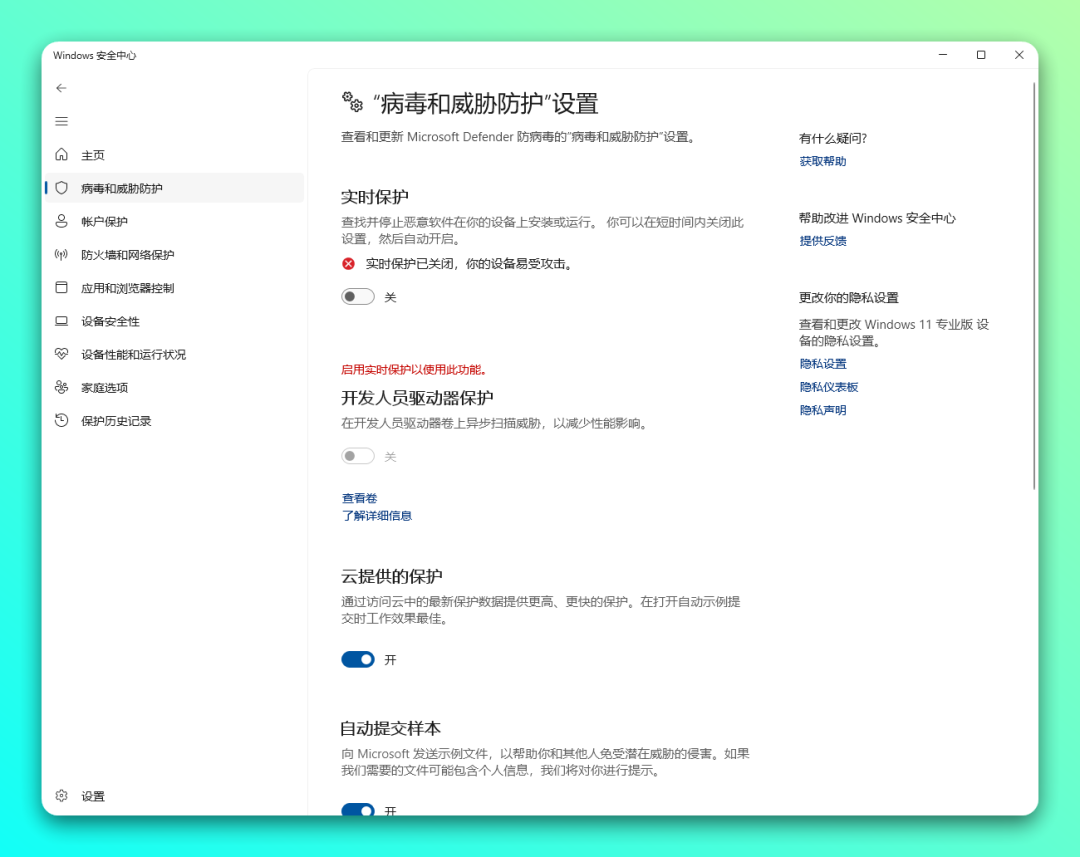The image size is (1080, 857).
Task: Open the hamburger navigation menu
Action: coord(61,121)
